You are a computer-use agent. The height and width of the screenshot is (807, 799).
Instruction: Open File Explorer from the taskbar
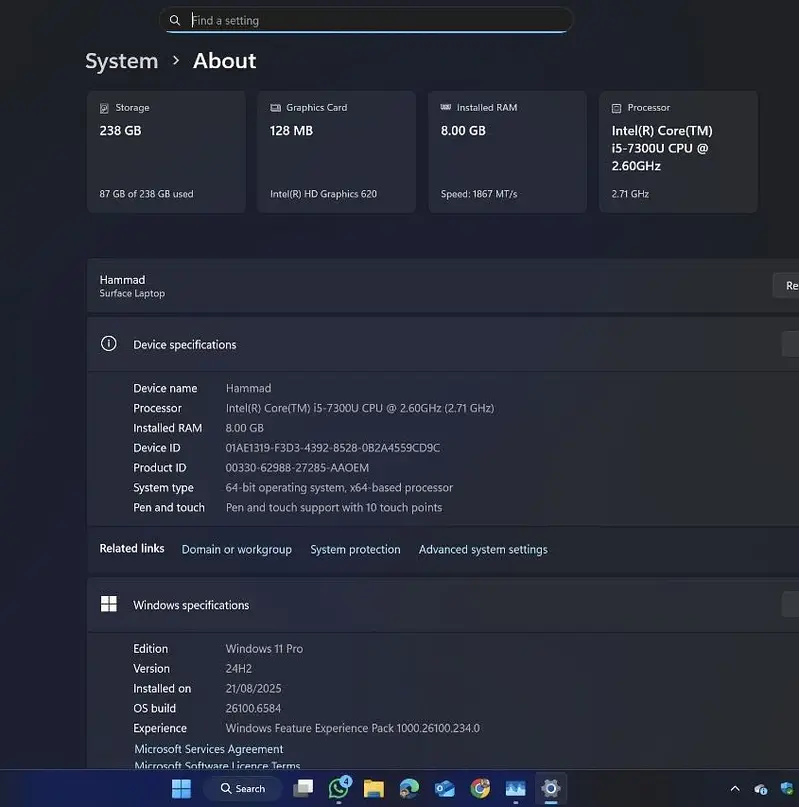pyautogui.click(x=374, y=789)
